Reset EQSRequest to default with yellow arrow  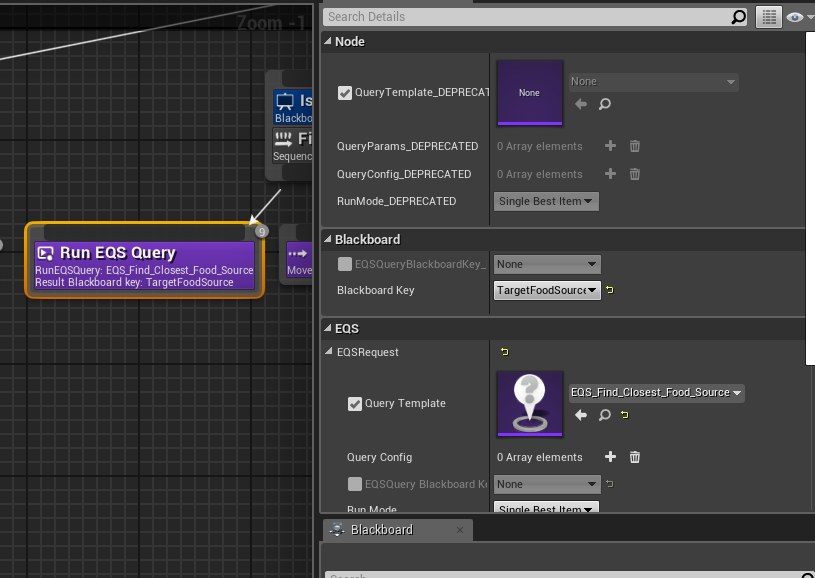click(x=504, y=352)
